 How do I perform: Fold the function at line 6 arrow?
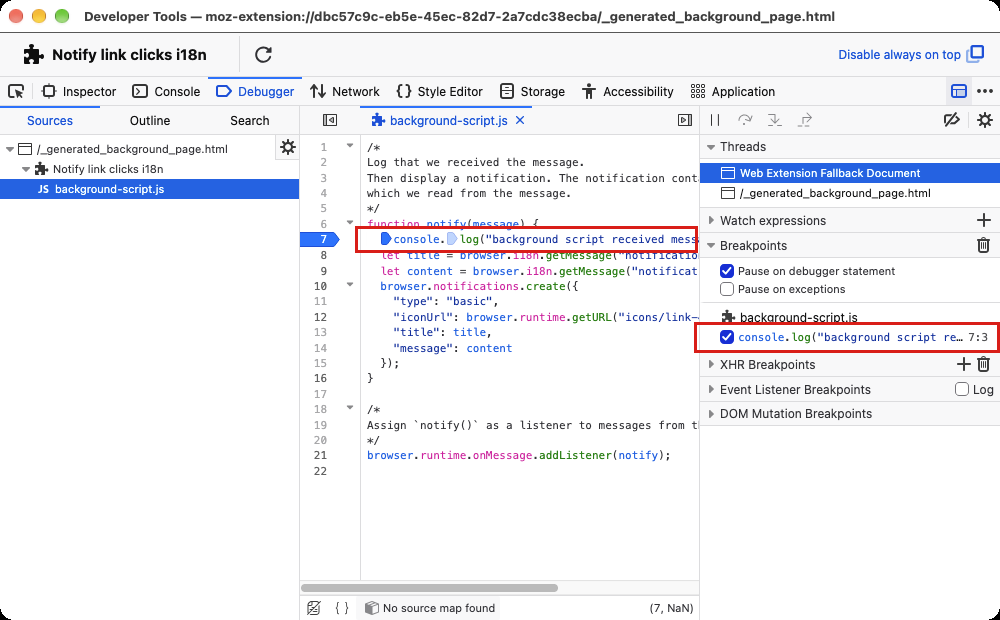point(349,223)
